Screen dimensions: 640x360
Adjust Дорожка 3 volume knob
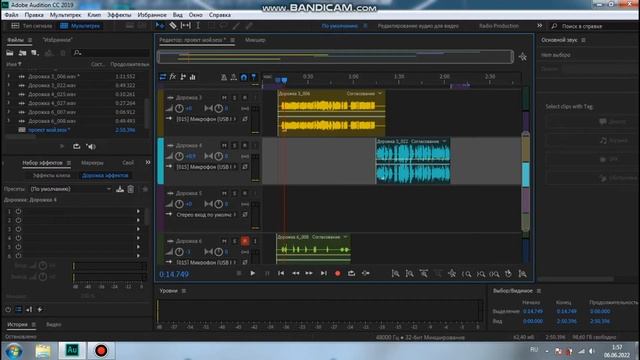(179, 109)
